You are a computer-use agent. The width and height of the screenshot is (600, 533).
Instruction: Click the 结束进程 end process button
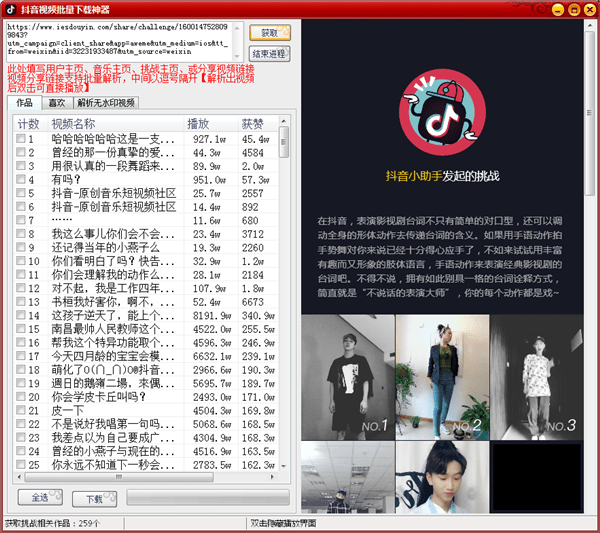(x=270, y=54)
